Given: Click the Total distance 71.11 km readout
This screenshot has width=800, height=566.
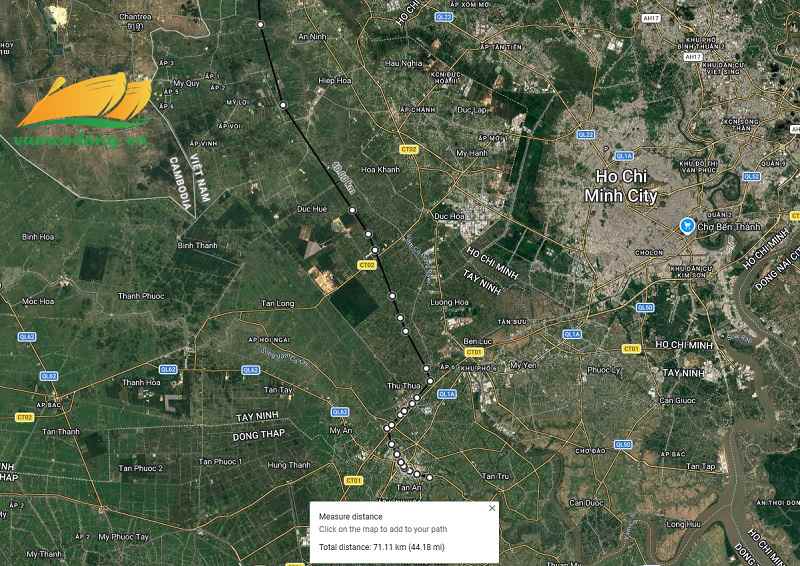Looking at the screenshot, I should 382,547.
